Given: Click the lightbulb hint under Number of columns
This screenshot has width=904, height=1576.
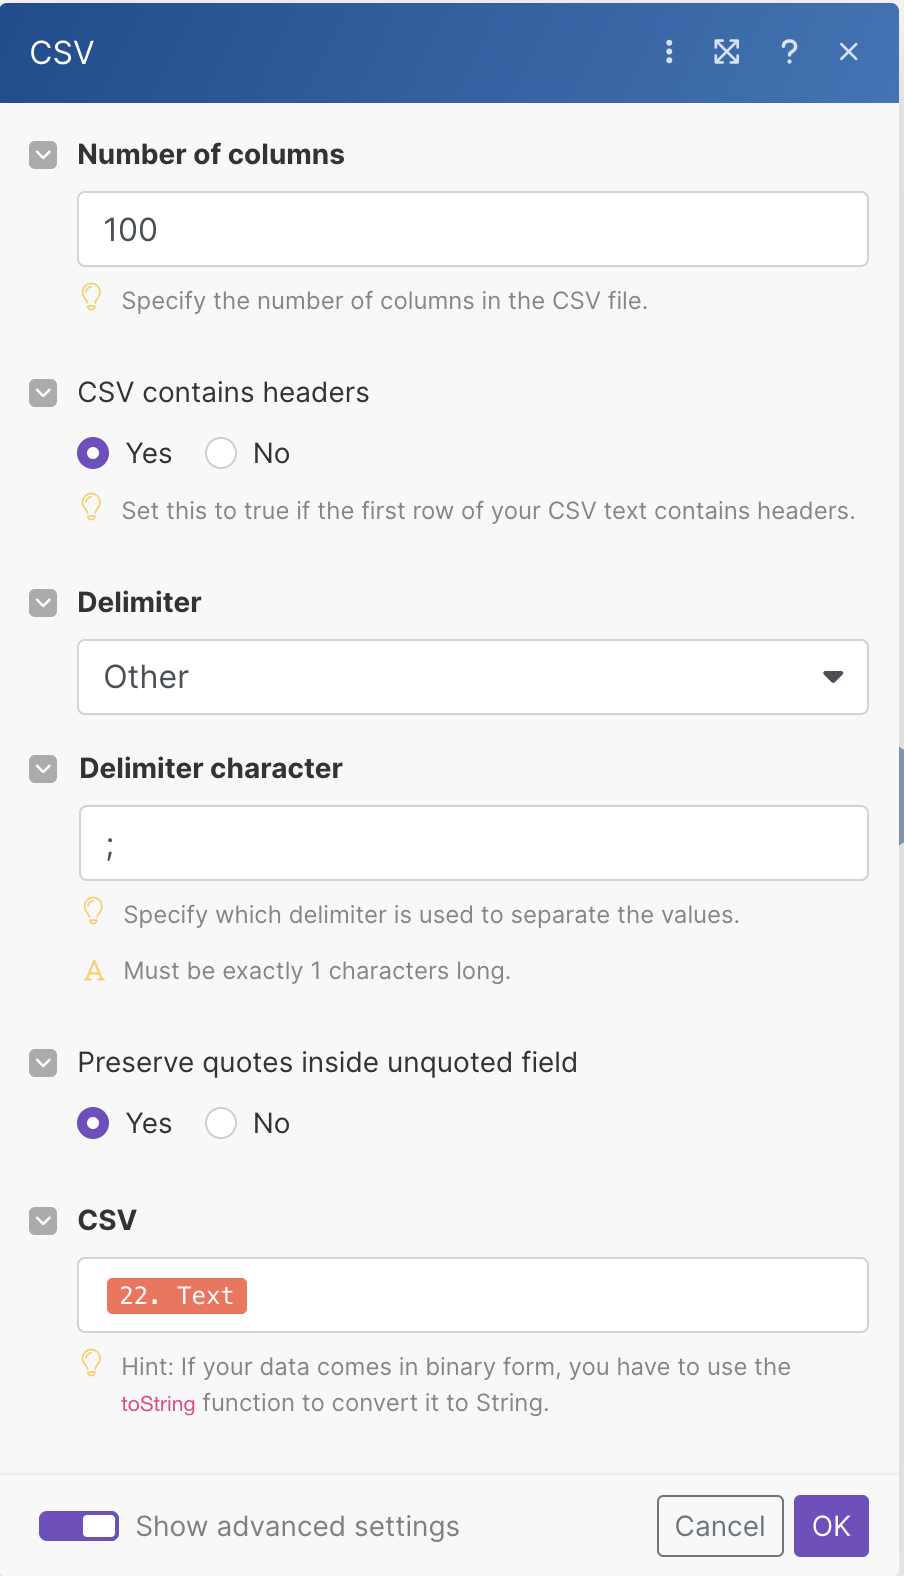Looking at the screenshot, I should coord(91,298).
